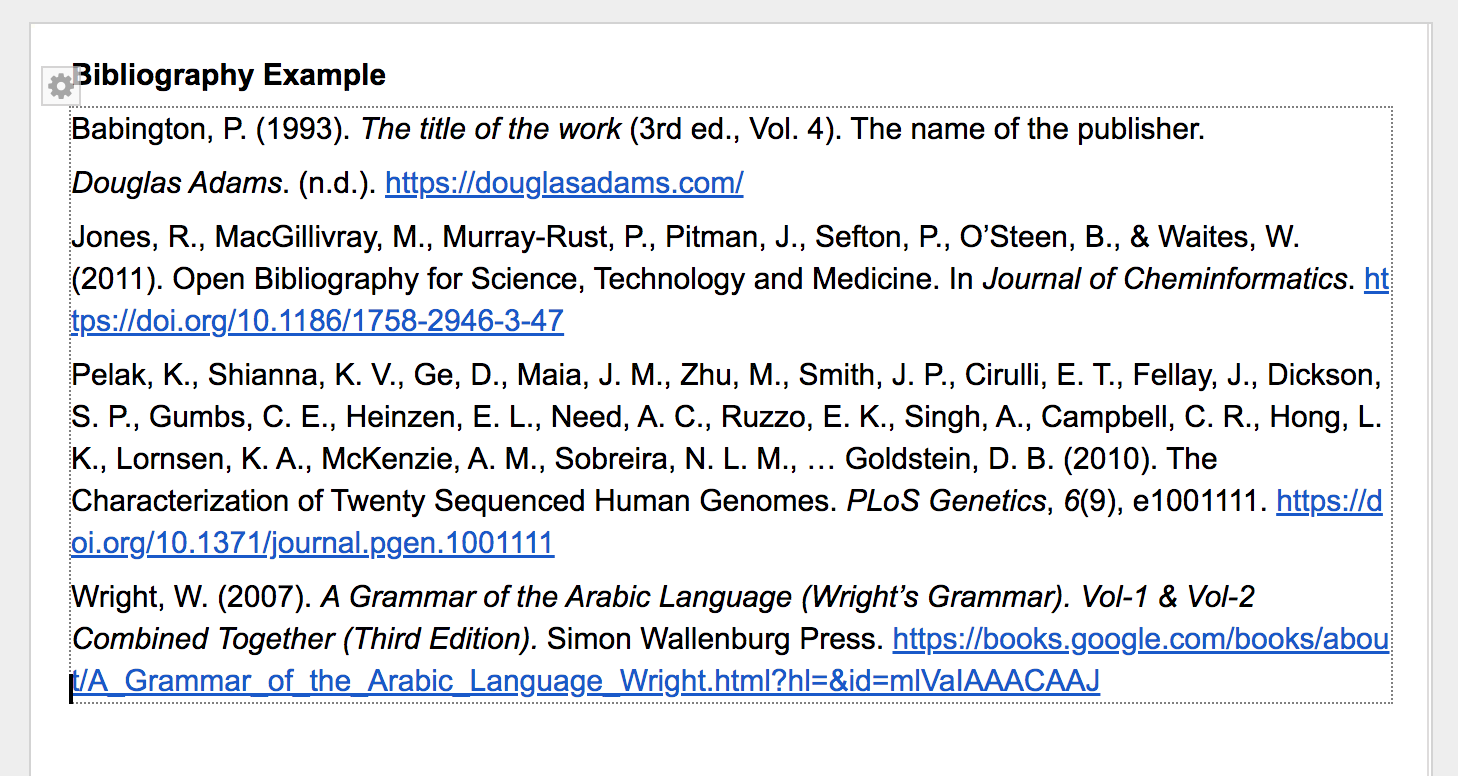
Task: Open the bibliography widget gear settings
Action: click(x=60, y=87)
